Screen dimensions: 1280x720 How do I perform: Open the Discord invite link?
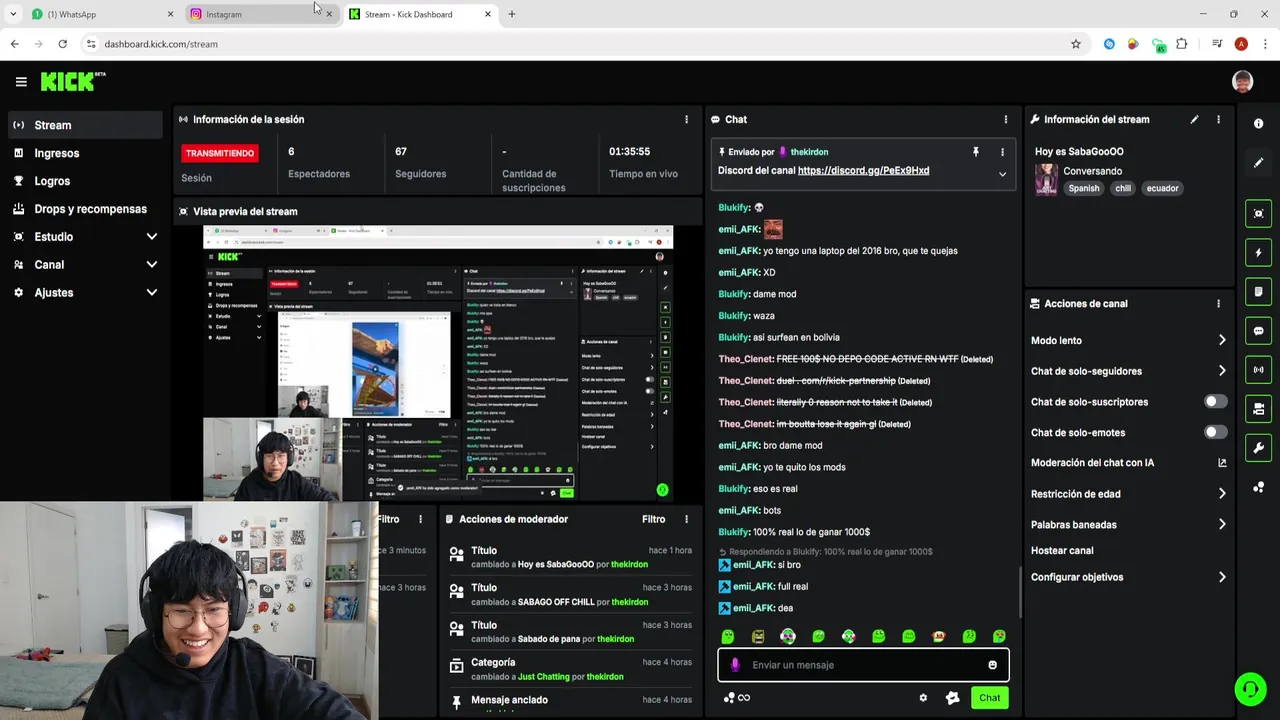[x=863, y=171]
